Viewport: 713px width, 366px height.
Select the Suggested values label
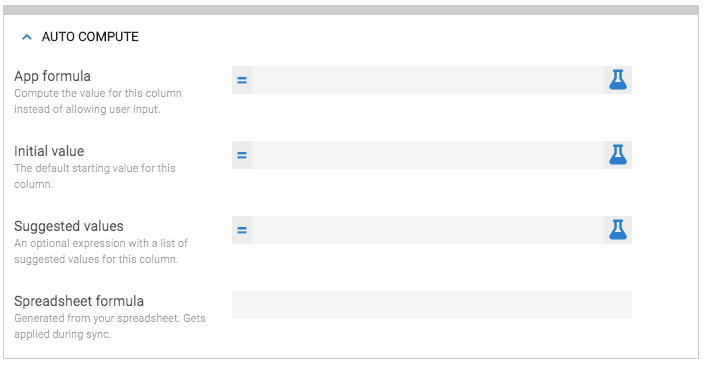click(69, 226)
